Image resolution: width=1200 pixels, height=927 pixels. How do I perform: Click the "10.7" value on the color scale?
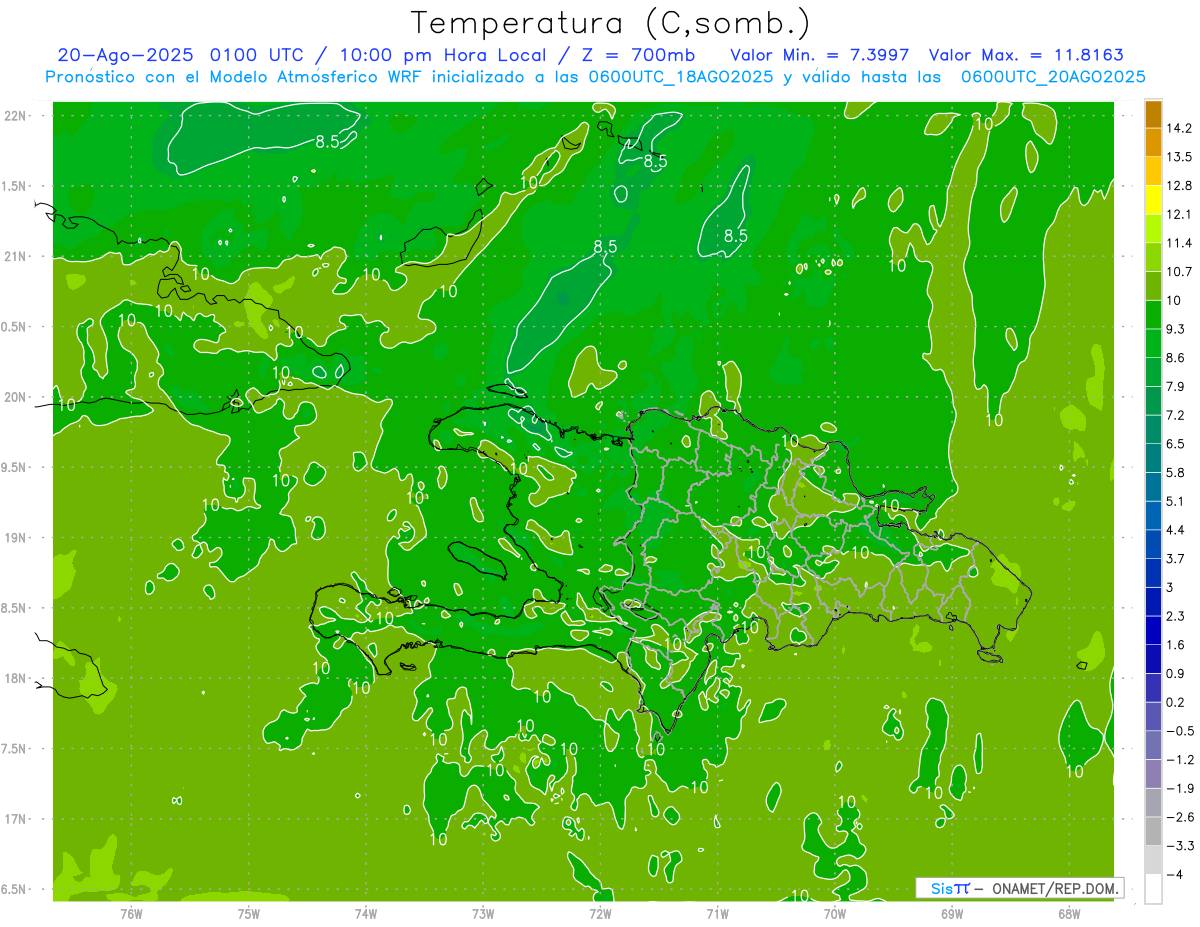[1180, 272]
